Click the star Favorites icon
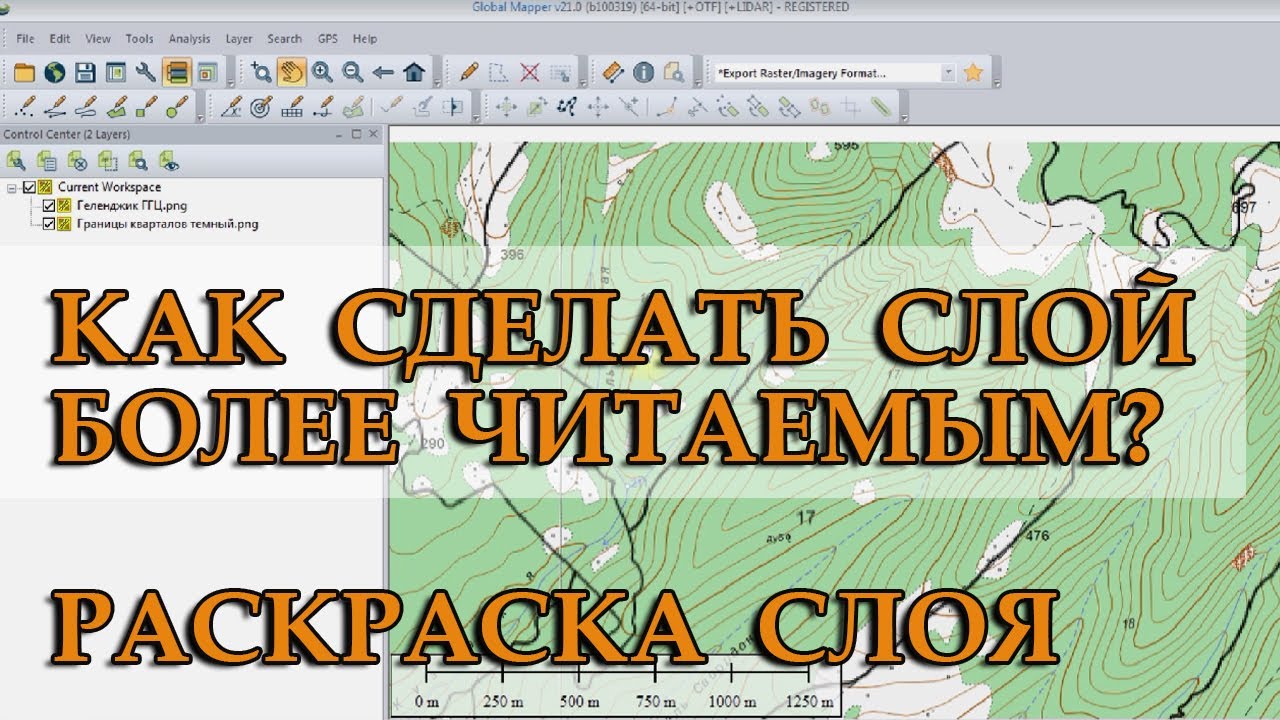Viewport: 1280px width, 720px height. coord(973,72)
